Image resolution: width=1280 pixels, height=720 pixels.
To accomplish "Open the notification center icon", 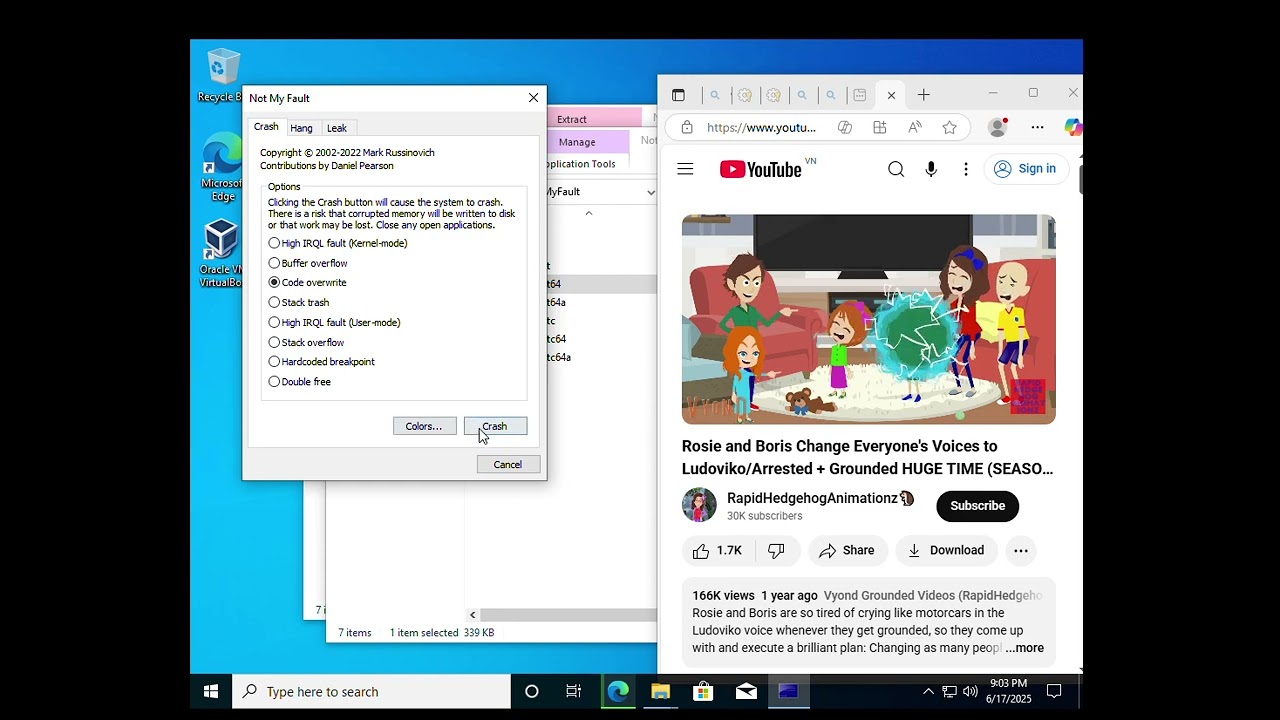I will (x=1054, y=691).
